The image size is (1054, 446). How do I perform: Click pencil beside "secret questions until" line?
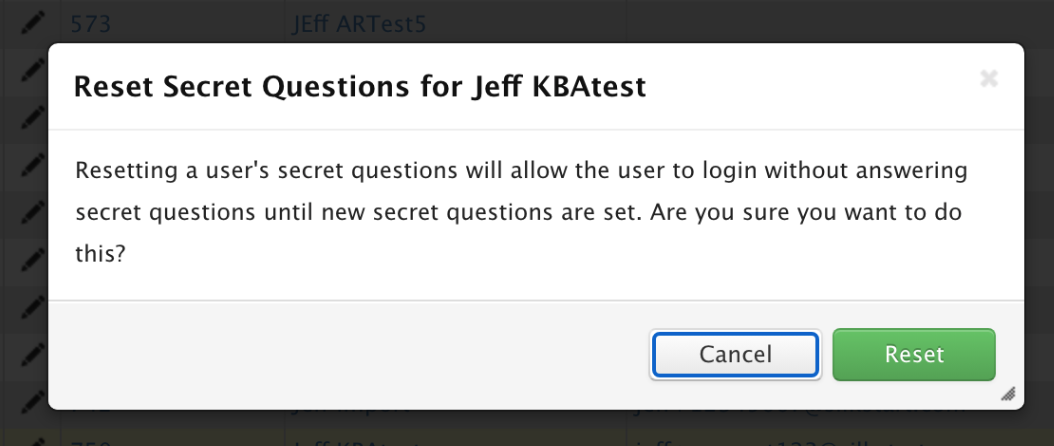[33, 210]
